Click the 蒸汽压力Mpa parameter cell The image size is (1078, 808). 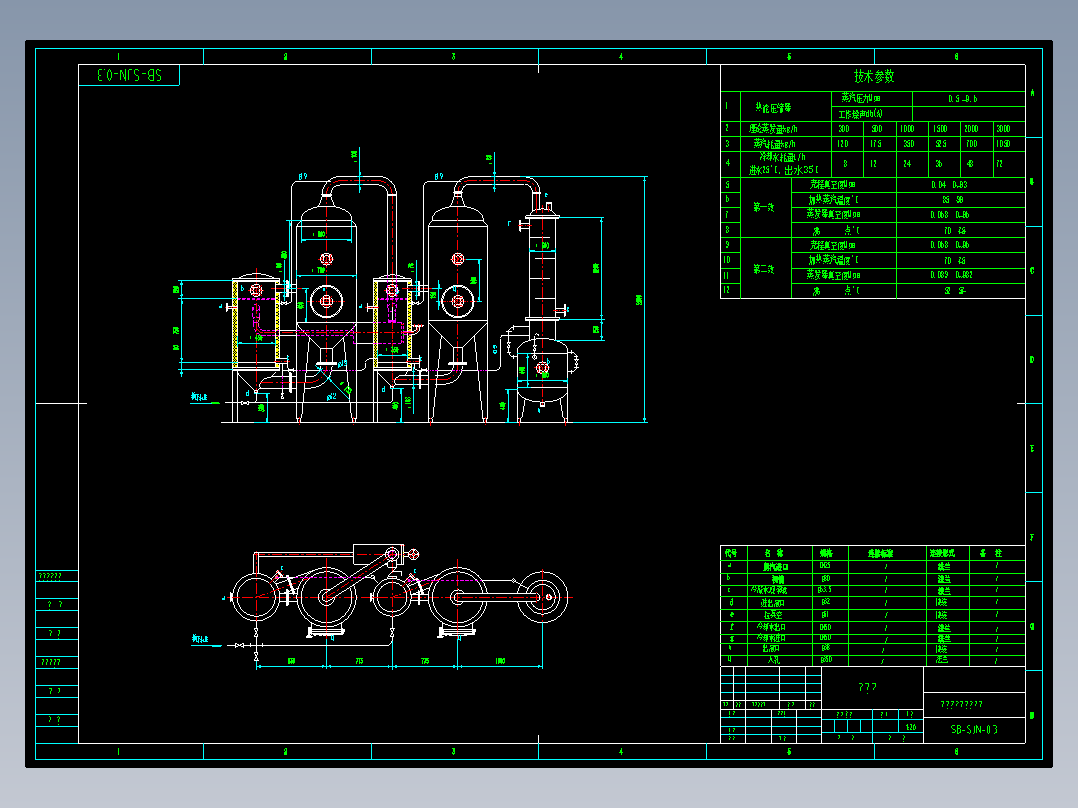(x=871, y=99)
